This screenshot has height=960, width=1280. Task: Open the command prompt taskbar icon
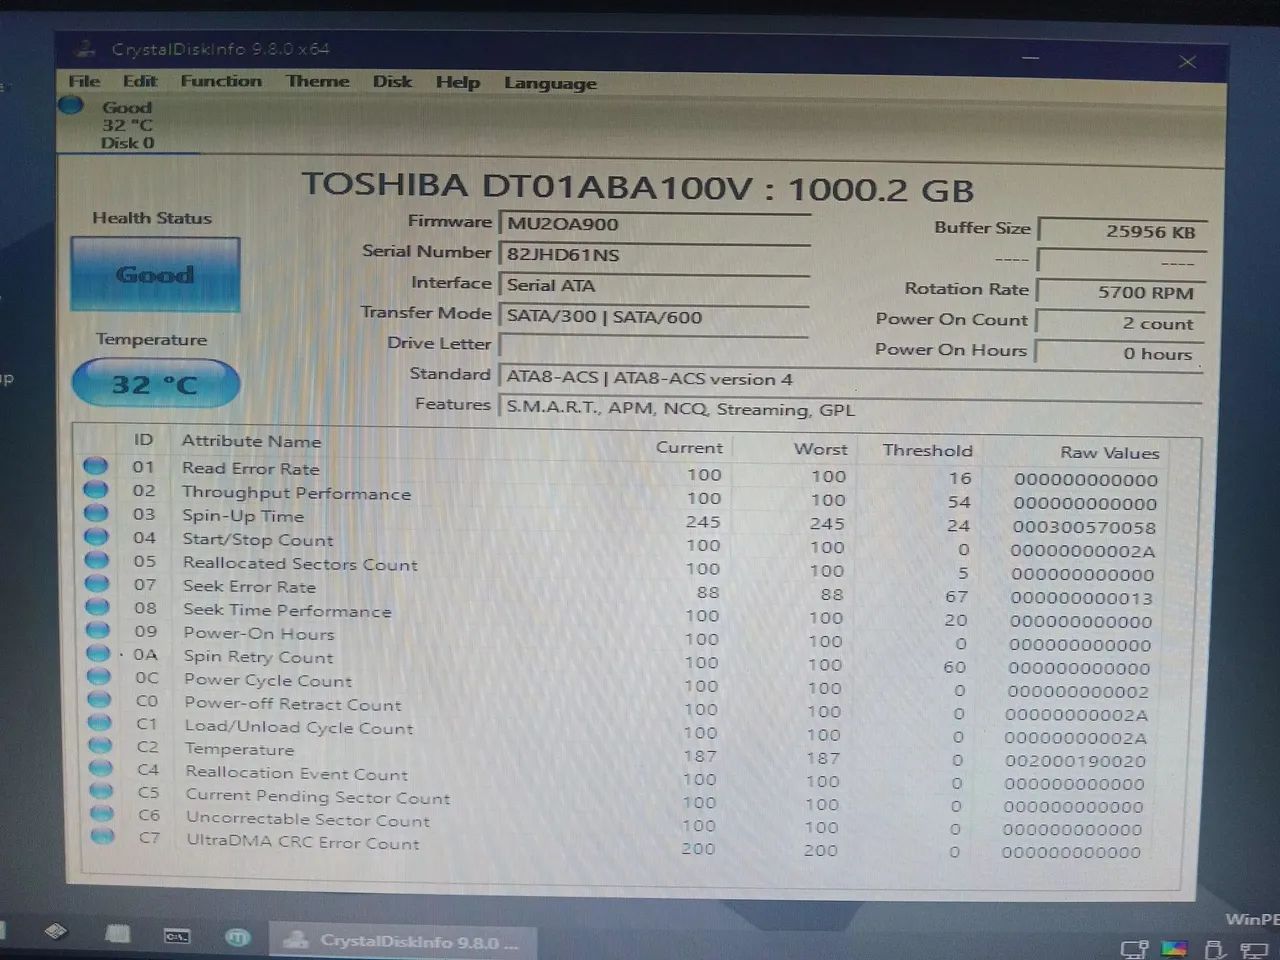[177, 936]
